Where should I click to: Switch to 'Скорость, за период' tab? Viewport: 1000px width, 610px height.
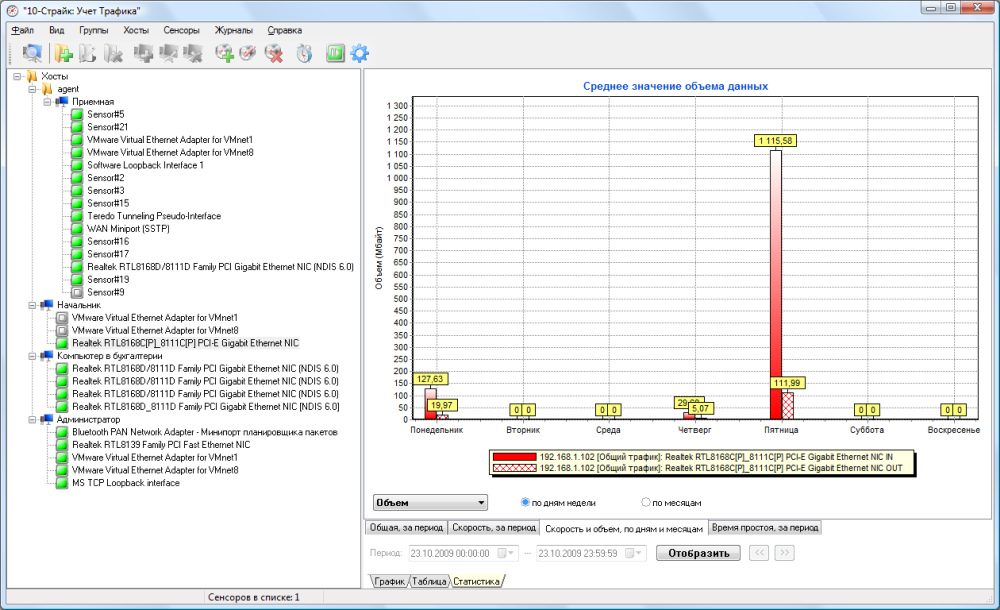494,528
